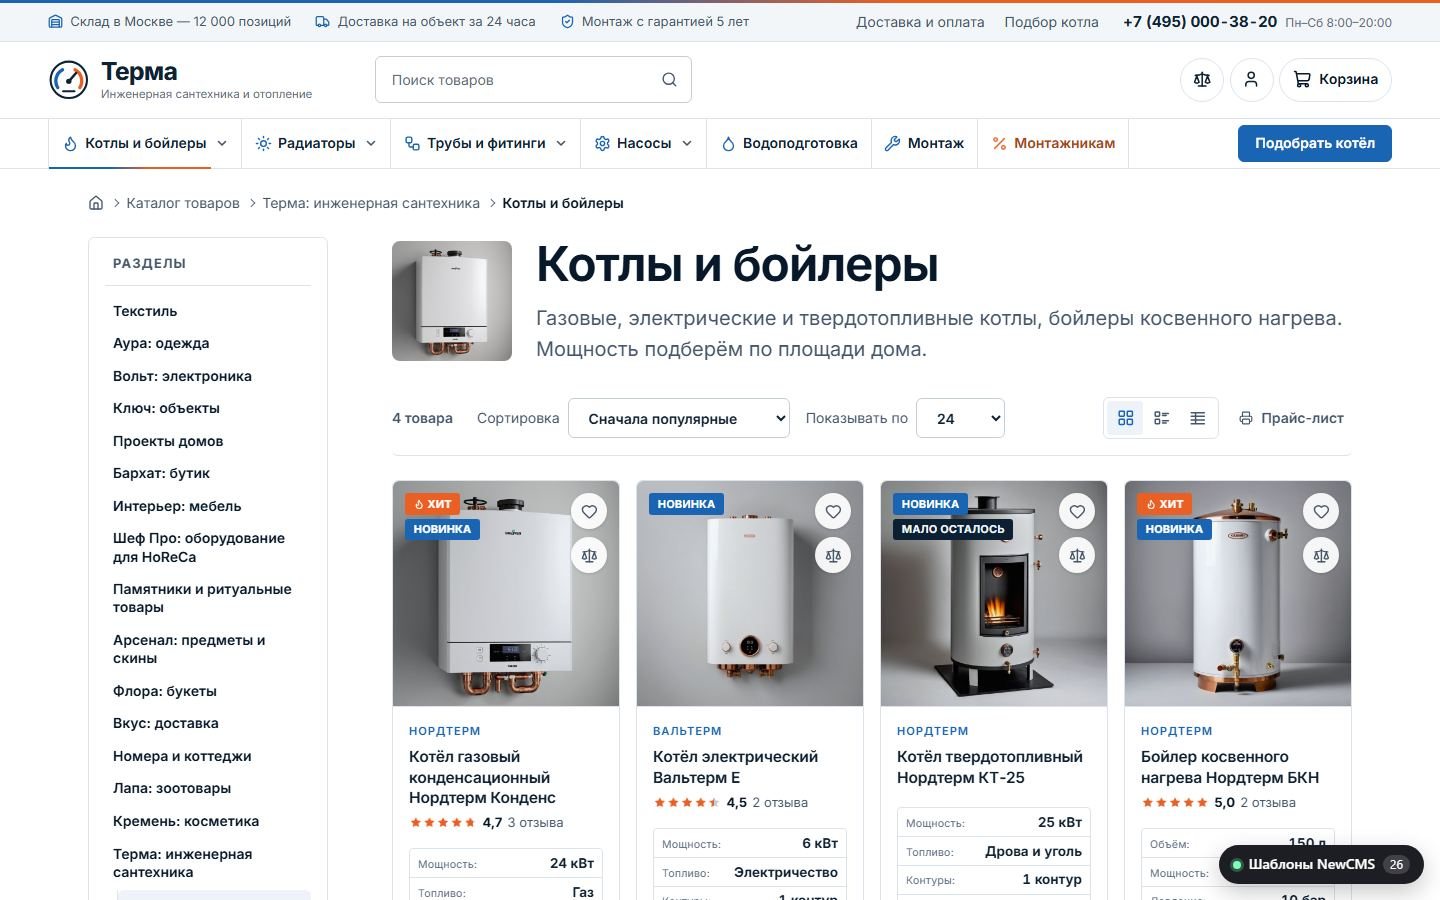Open the Трубы и фитинги menu label
This screenshot has width=1440, height=900.
coord(486,144)
